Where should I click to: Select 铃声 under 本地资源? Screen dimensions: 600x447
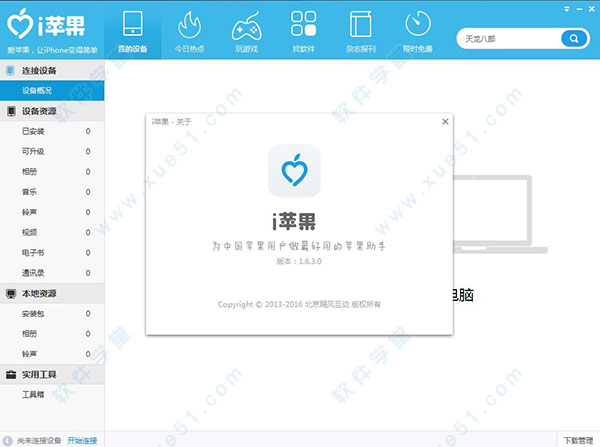(52, 354)
